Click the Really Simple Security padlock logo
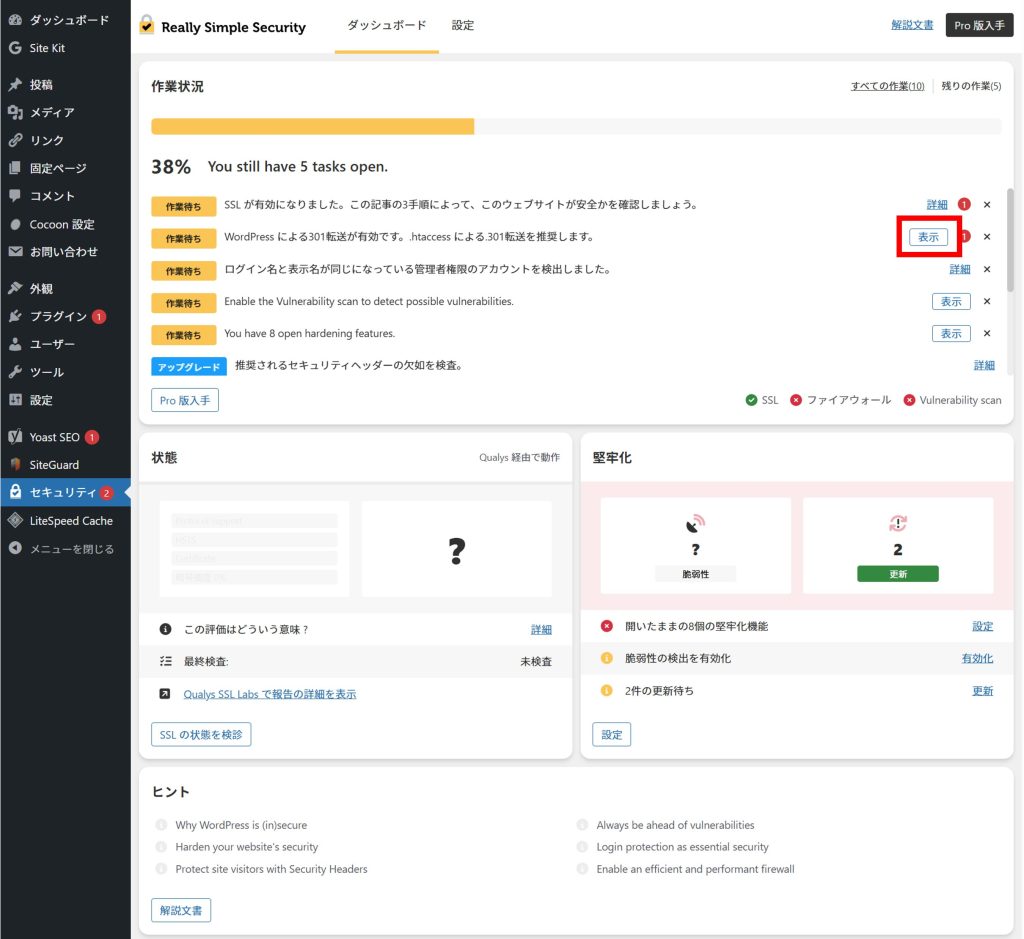This screenshot has height=939, width=1024. tap(148, 25)
